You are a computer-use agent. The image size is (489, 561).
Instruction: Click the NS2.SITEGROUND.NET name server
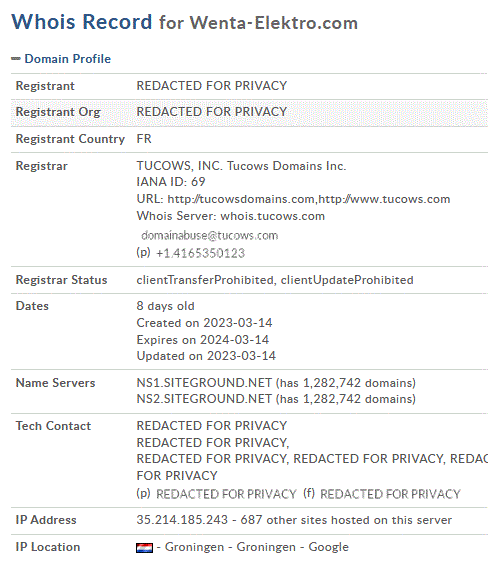(x=204, y=399)
